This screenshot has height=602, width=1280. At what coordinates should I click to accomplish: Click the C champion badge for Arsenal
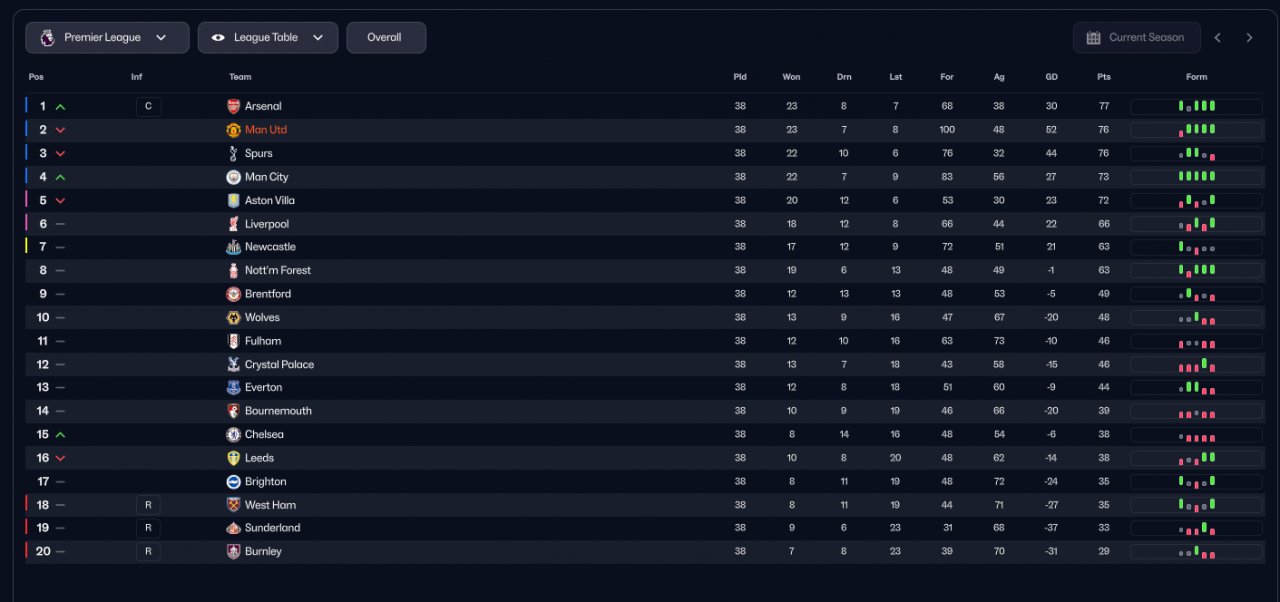click(x=148, y=106)
